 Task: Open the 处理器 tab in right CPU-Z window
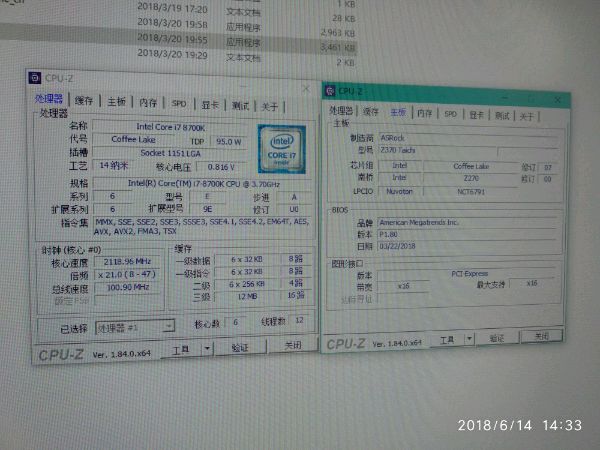tap(341, 111)
